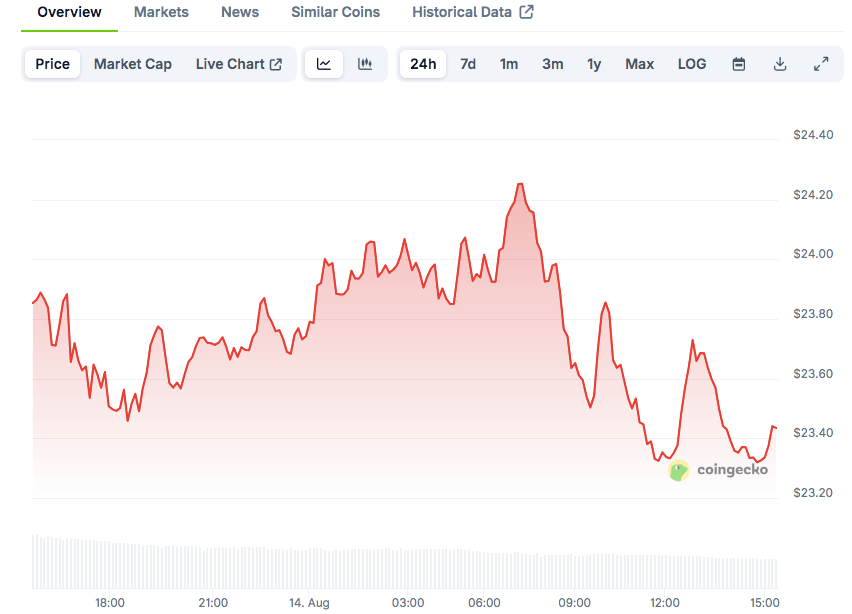
Task: Toggle LOG scale on the chart
Action: (692, 64)
